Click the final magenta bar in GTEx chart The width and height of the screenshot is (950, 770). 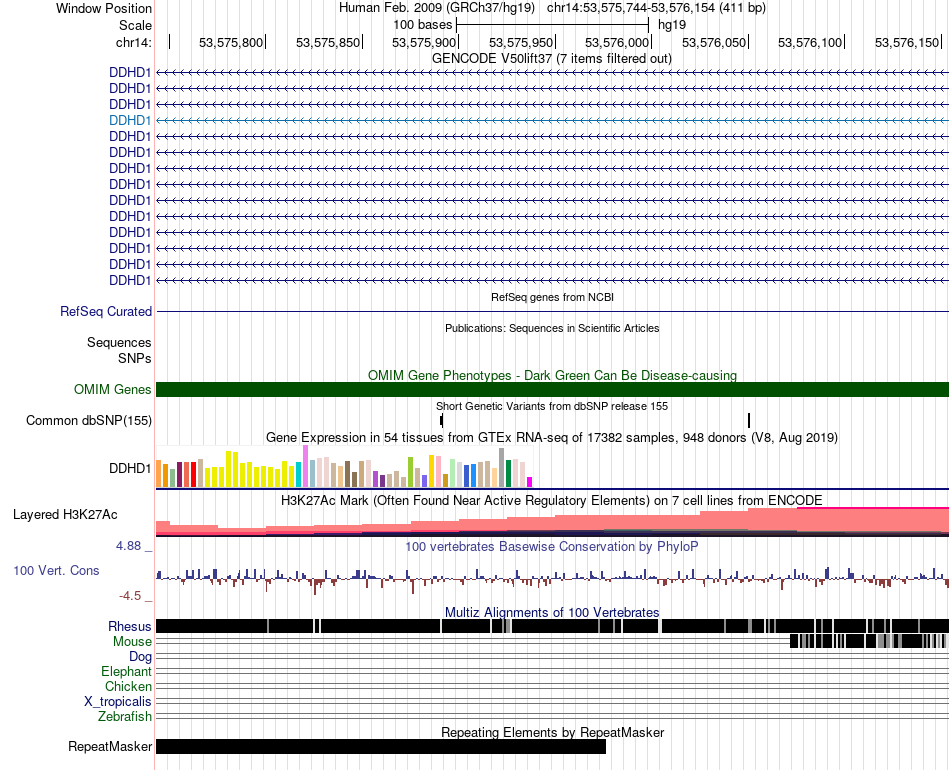pos(530,482)
